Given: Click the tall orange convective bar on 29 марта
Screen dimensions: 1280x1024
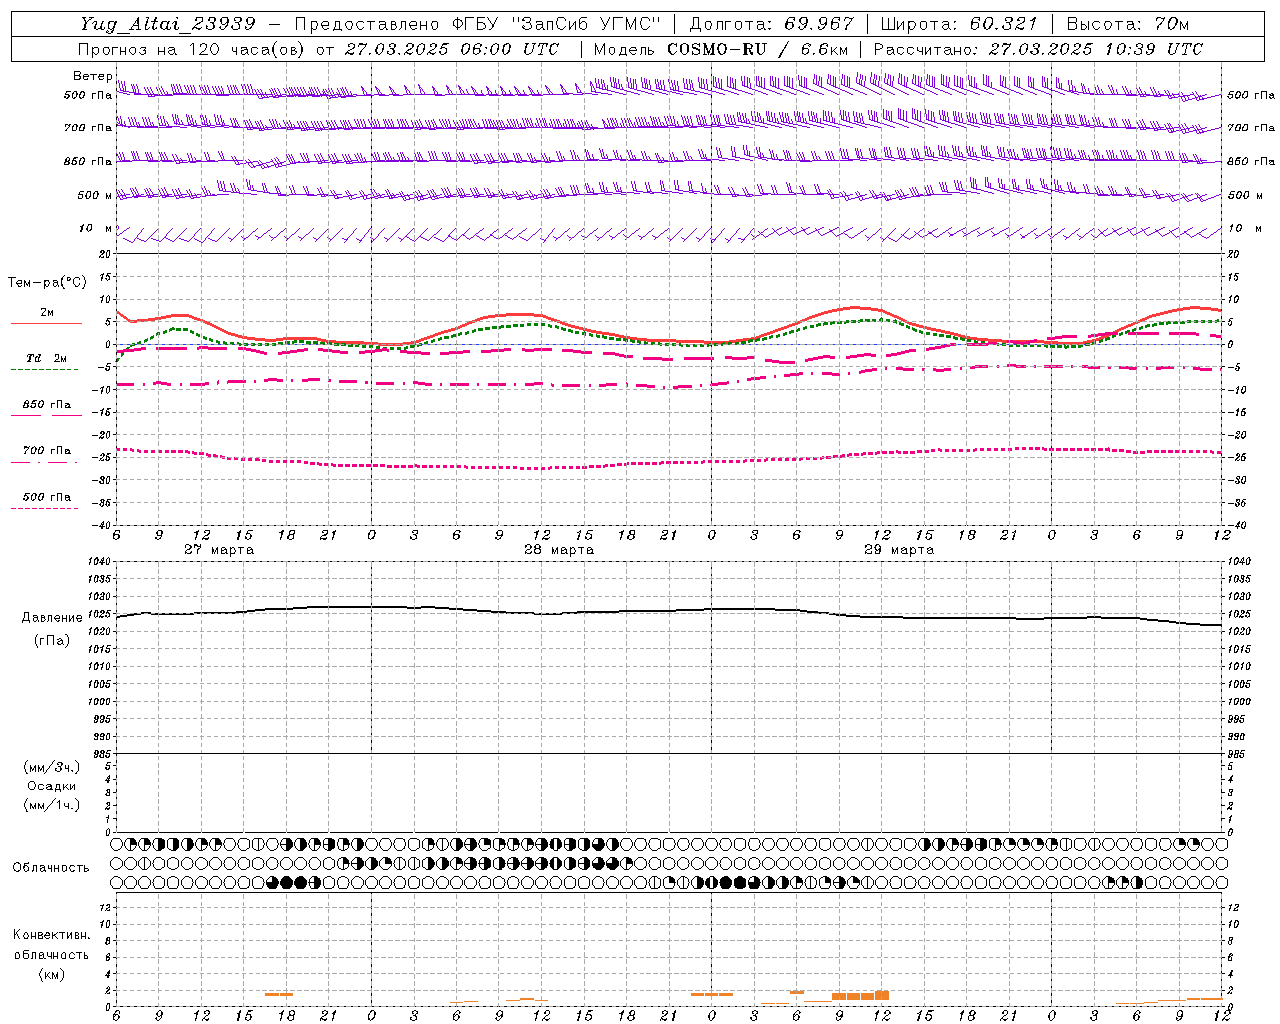Looking at the screenshot, I should coord(882,995).
